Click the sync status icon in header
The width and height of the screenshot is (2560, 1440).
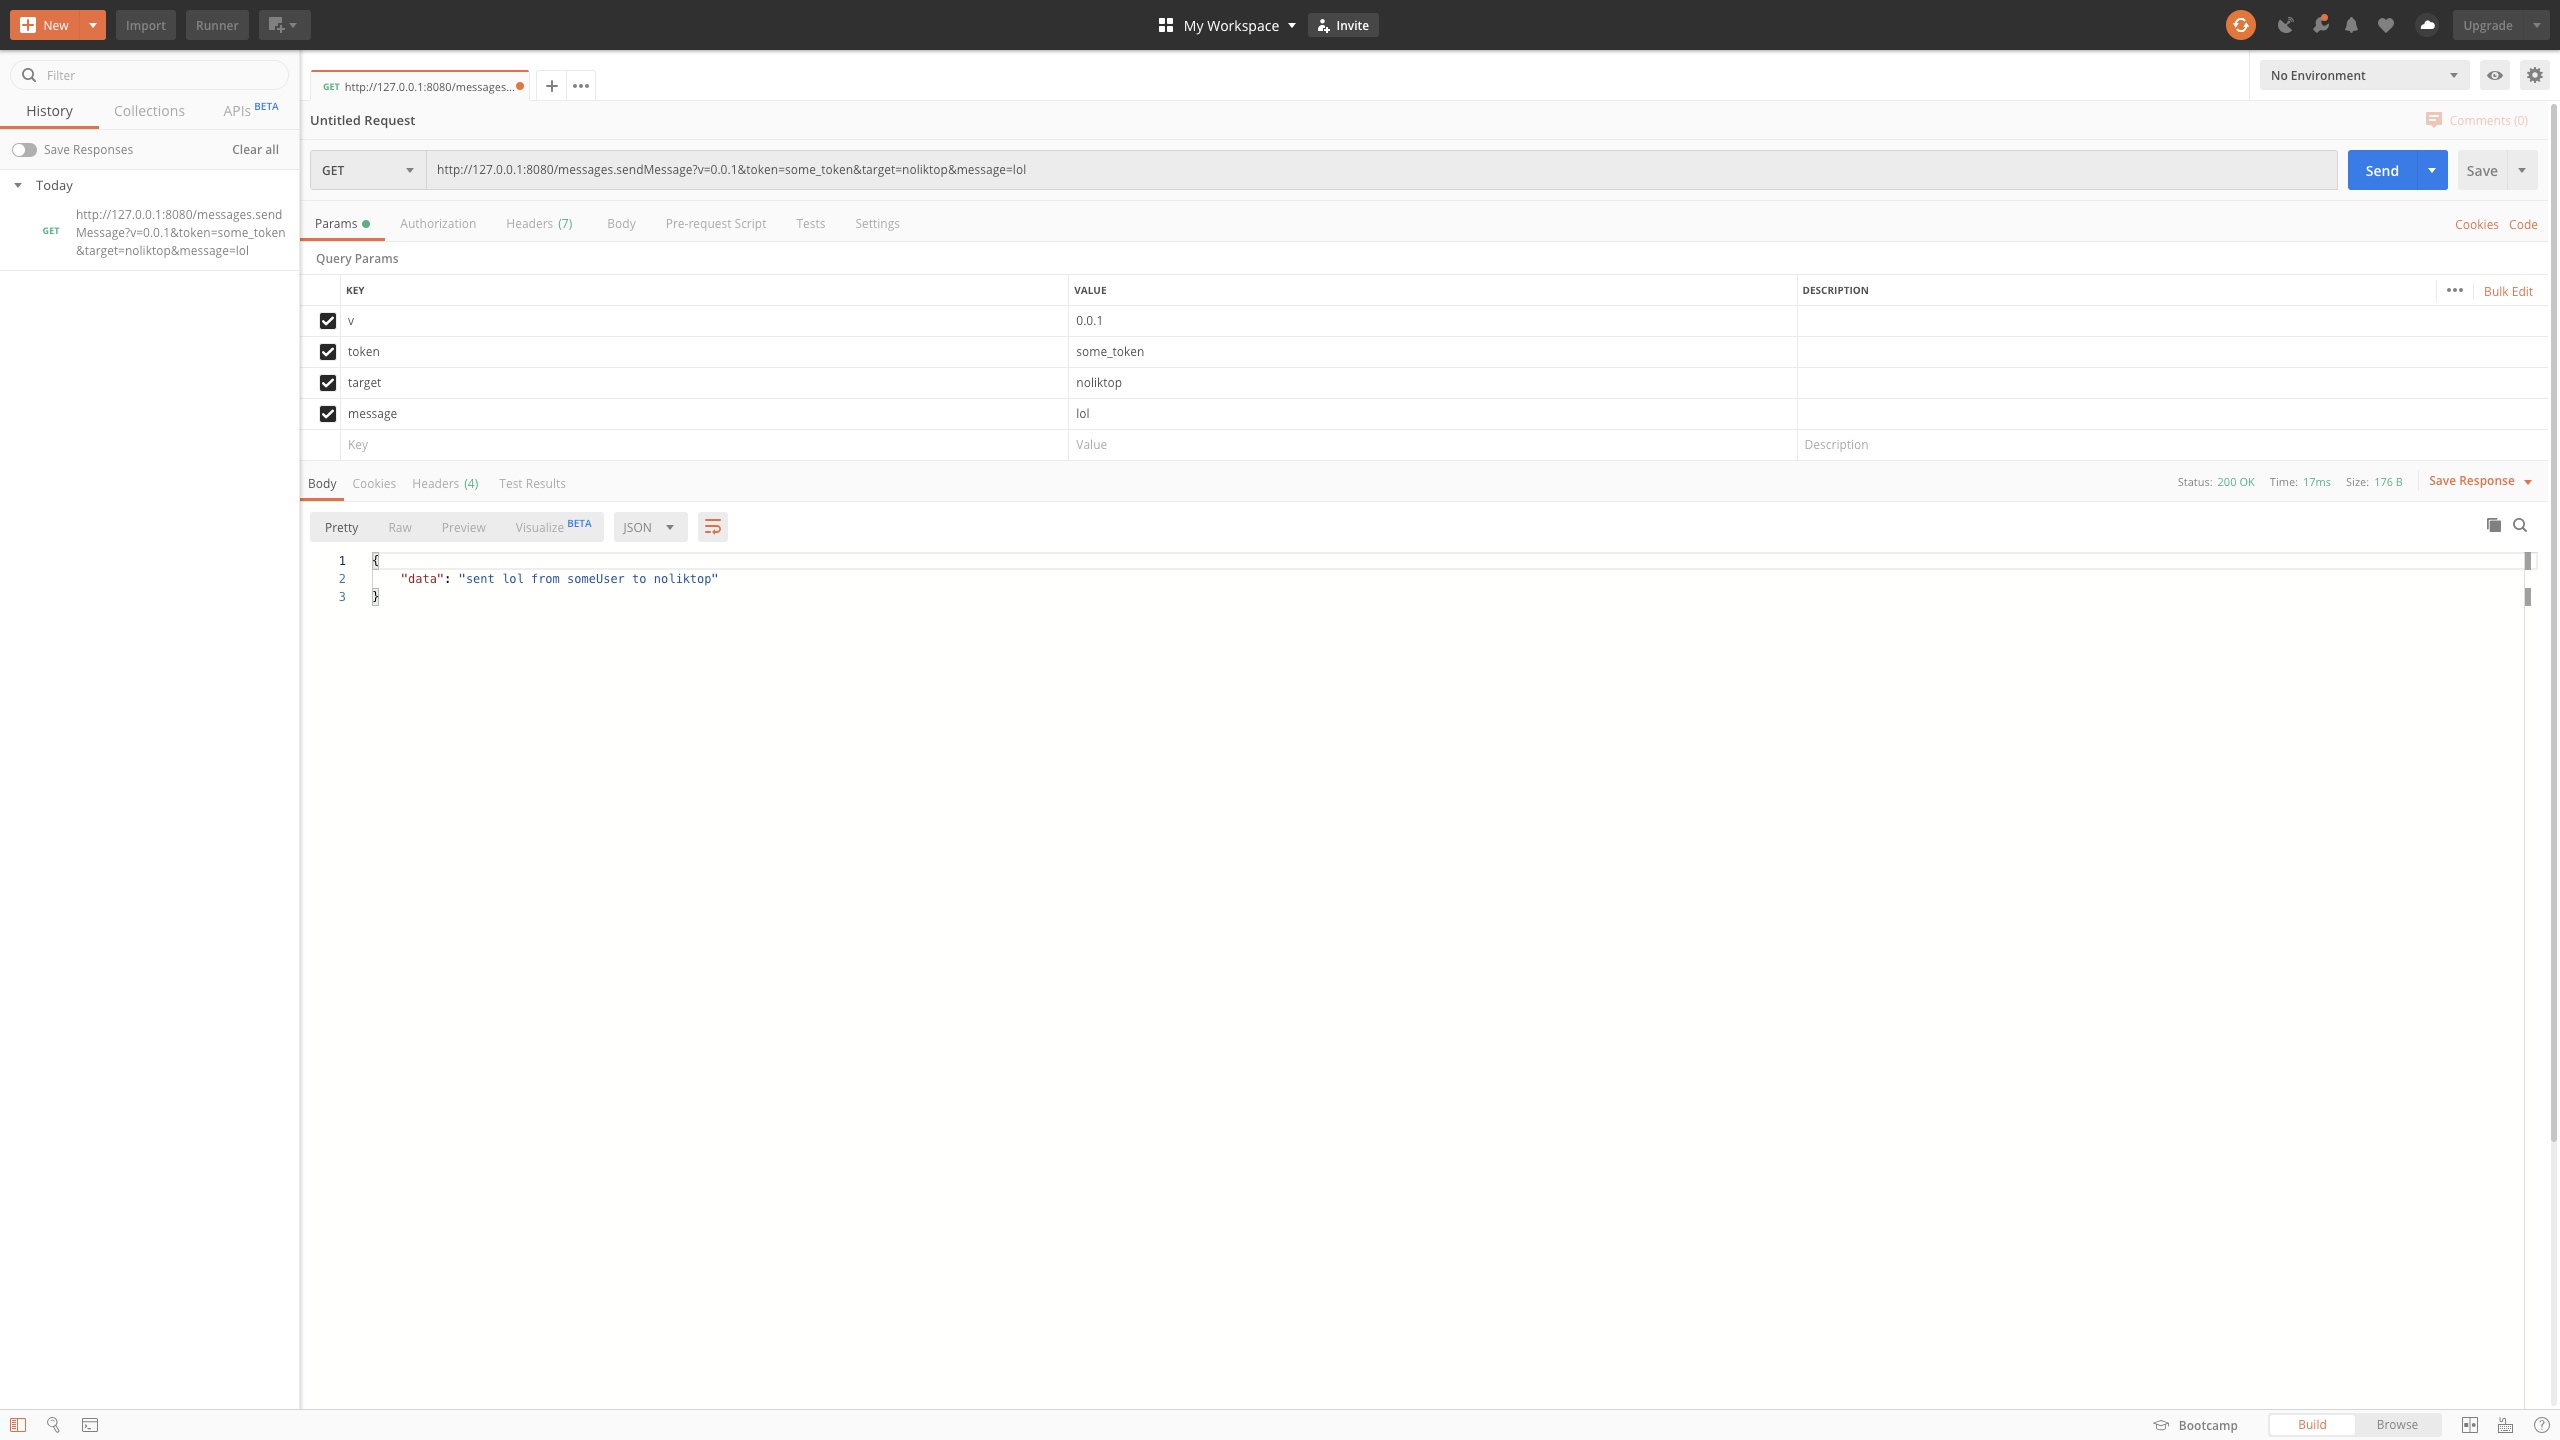[x=2240, y=25]
